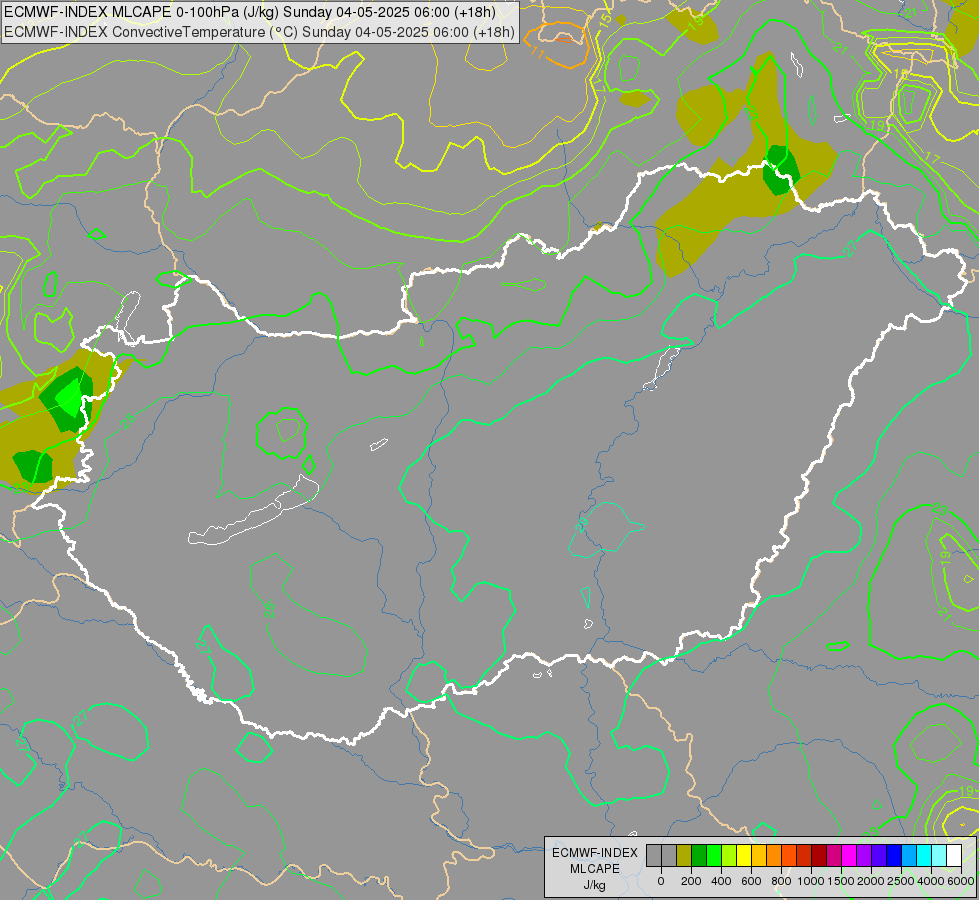Click the '4000' legend tick label

click(931, 881)
